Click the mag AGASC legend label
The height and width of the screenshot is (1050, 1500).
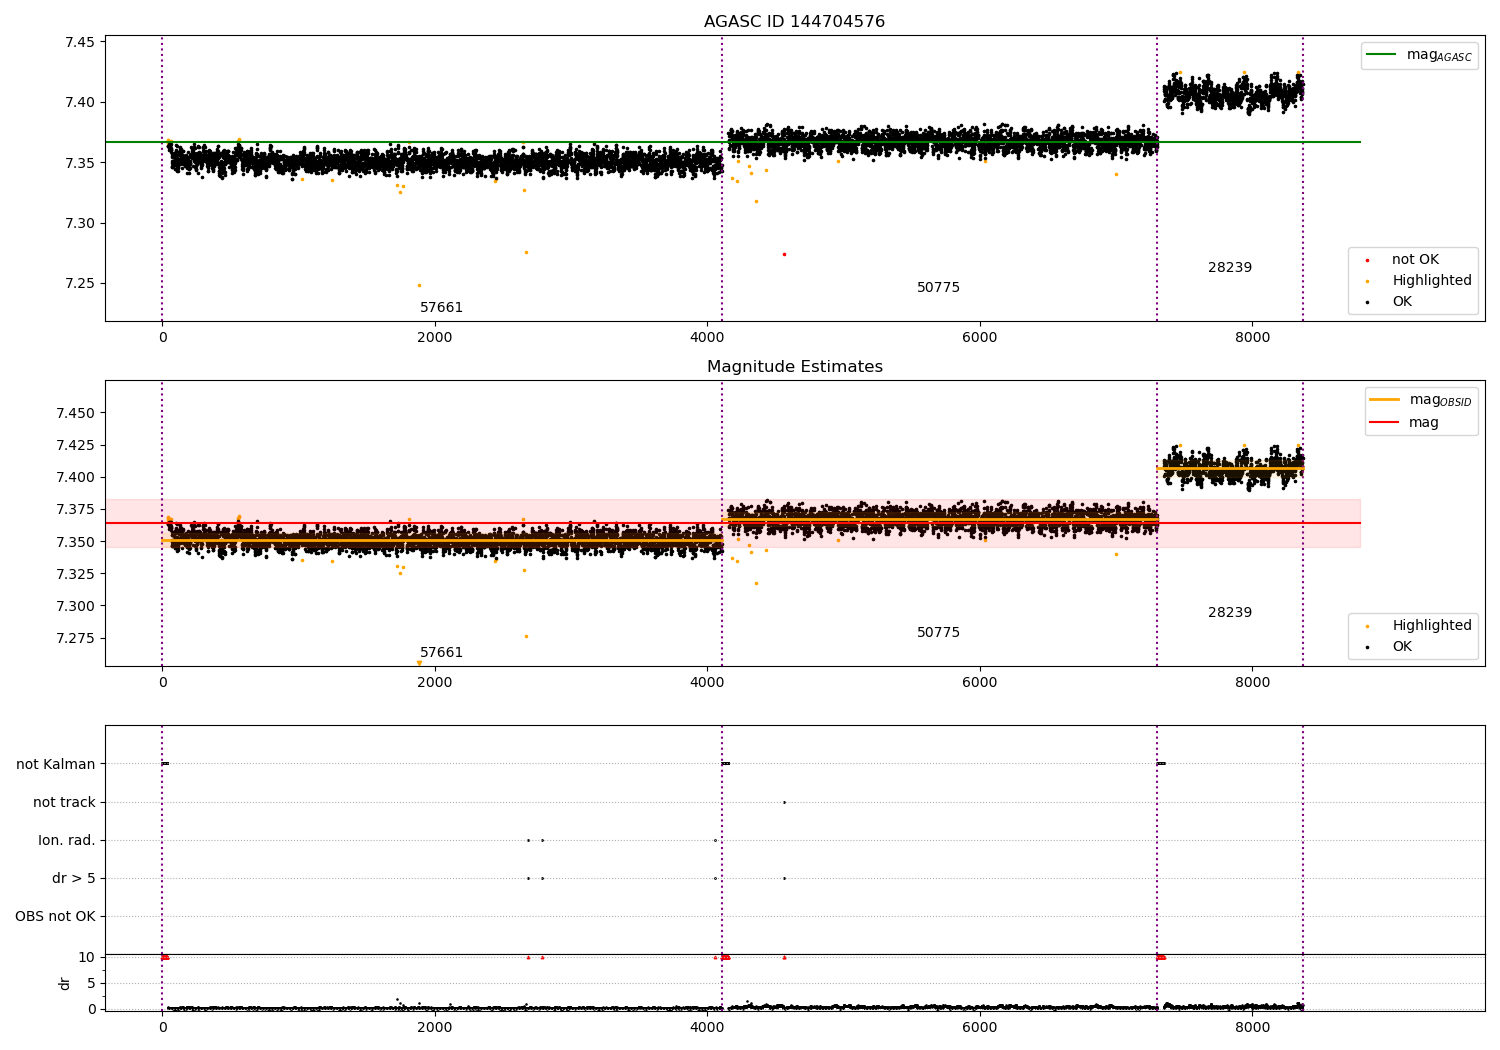(x=1439, y=55)
